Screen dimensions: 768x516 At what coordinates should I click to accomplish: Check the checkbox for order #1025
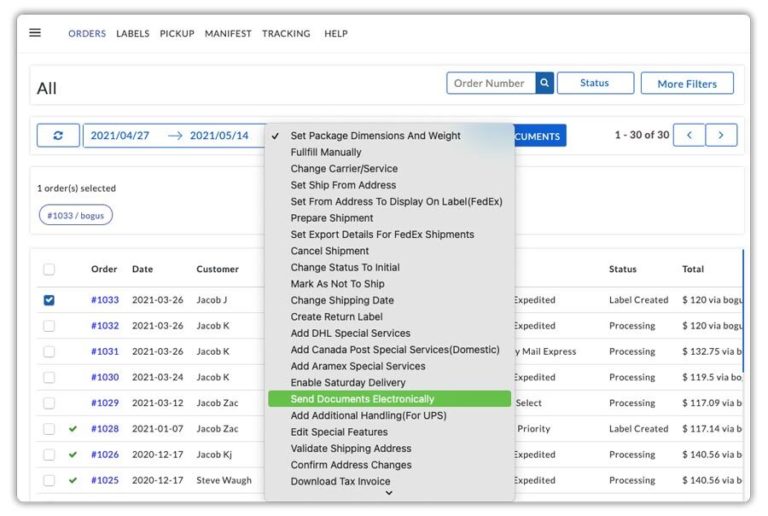pyautogui.click(x=49, y=480)
